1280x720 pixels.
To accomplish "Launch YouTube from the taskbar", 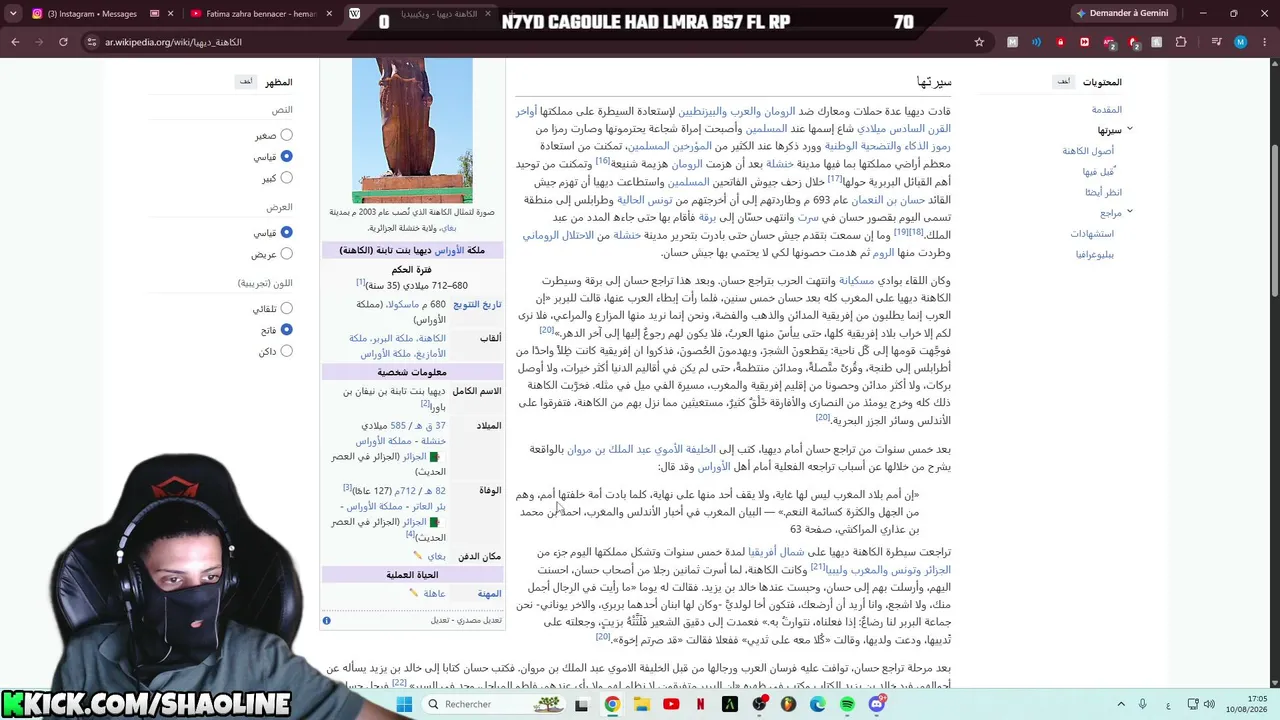I will coord(671,704).
